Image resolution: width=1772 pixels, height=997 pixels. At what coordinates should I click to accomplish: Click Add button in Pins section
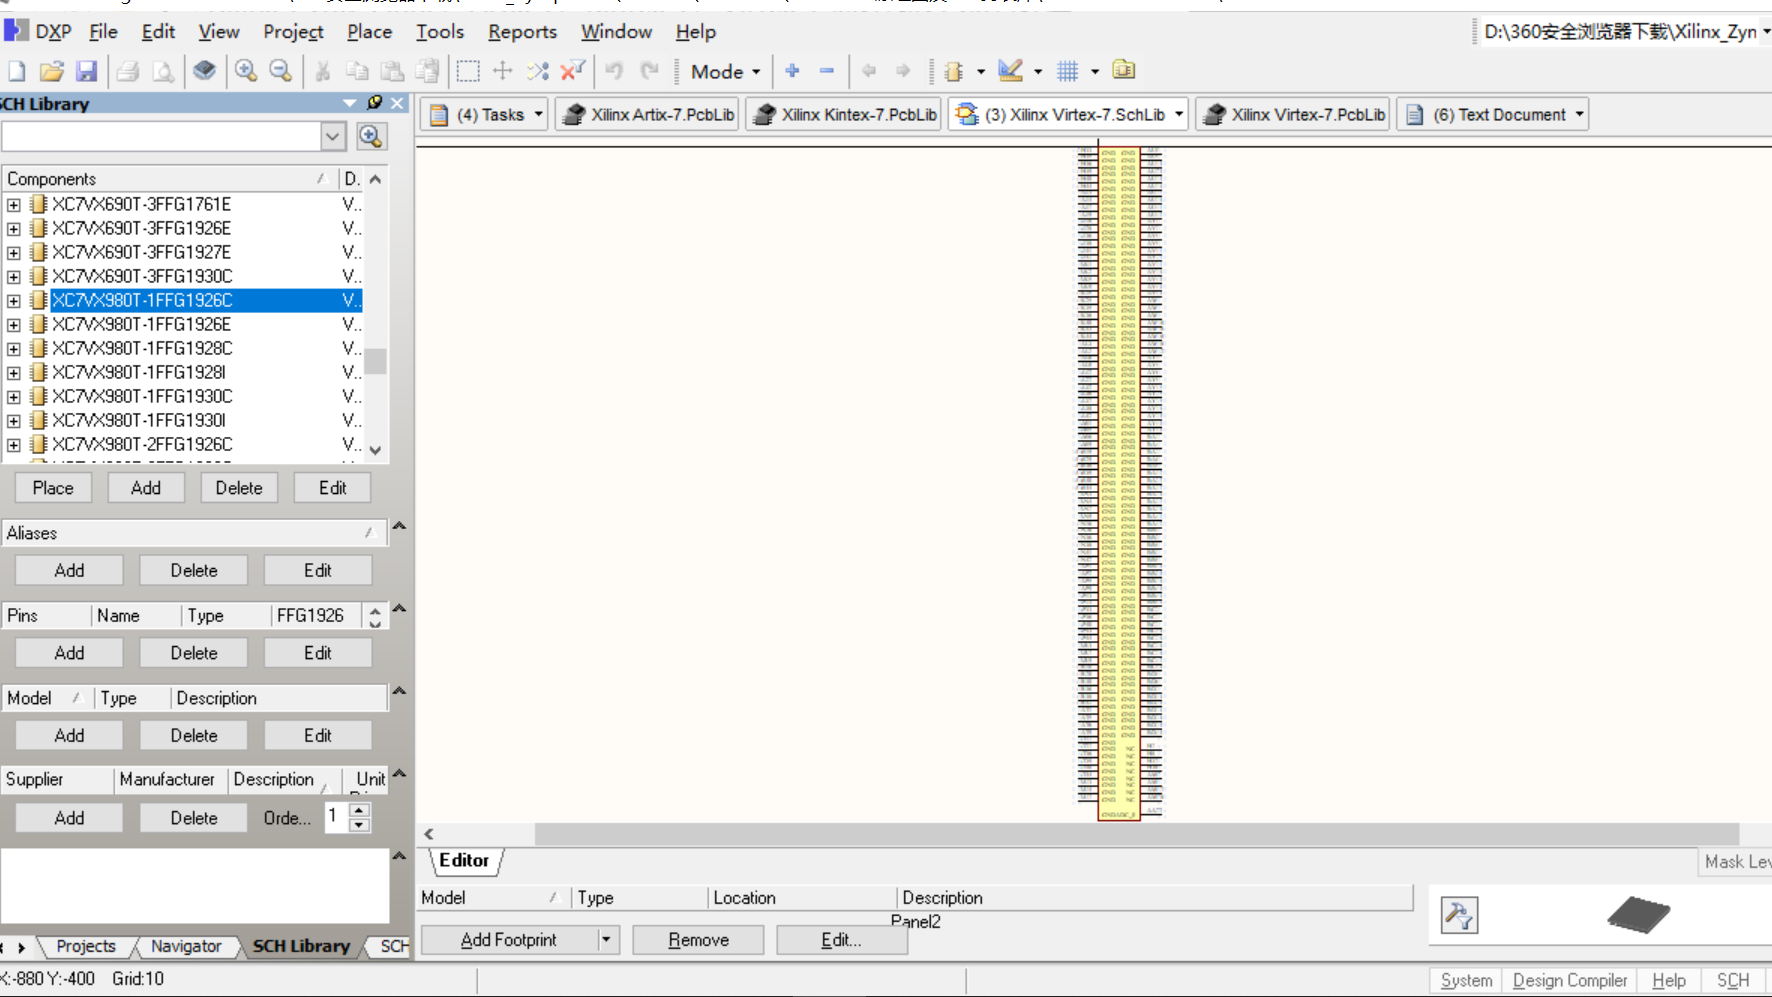(x=69, y=653)
